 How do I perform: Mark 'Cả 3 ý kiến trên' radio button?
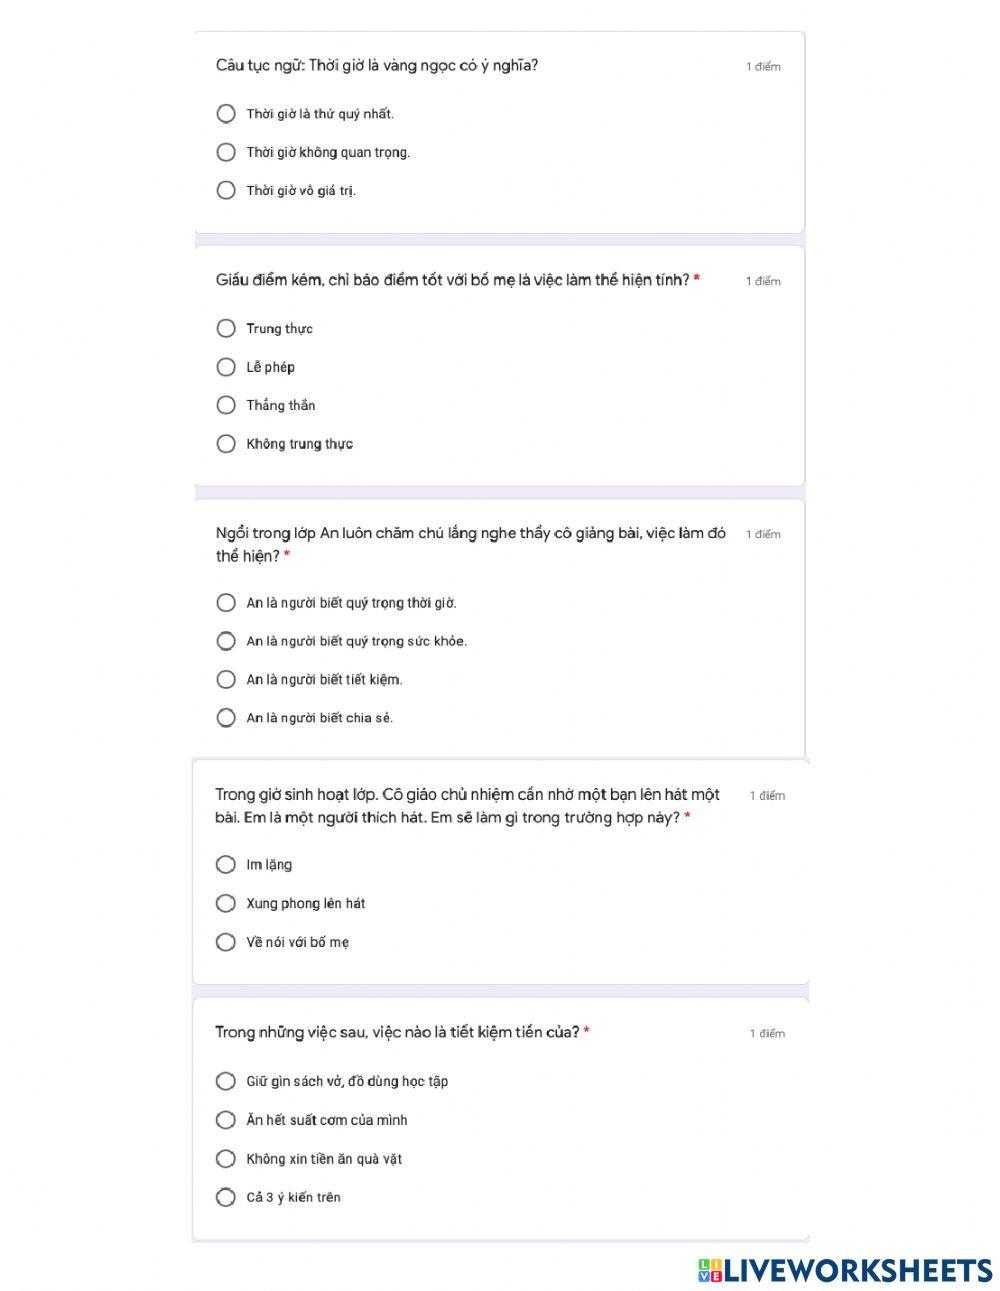click(226, 1197)
